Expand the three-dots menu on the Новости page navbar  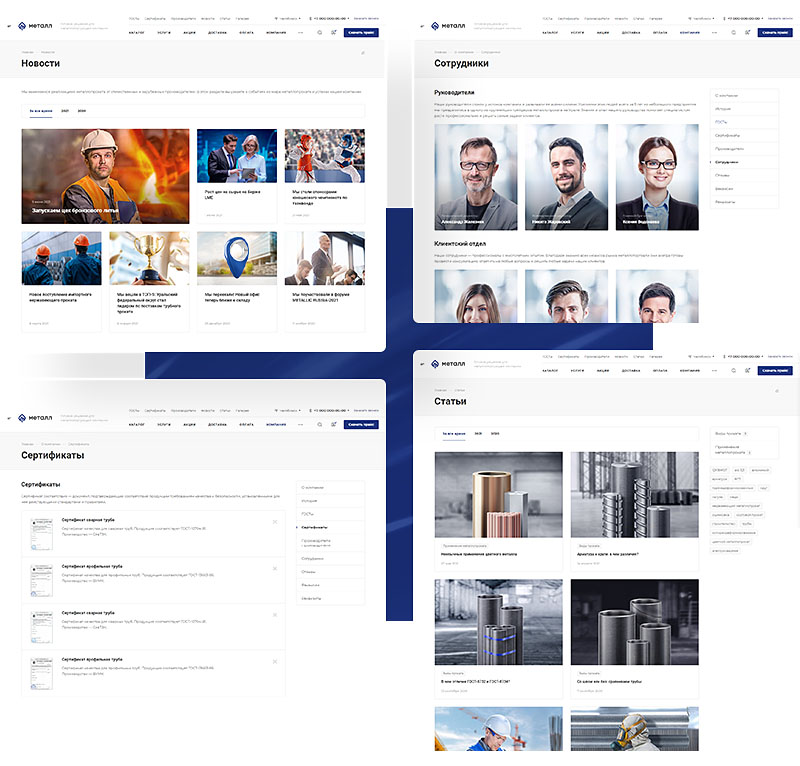(x=300, y=32)
